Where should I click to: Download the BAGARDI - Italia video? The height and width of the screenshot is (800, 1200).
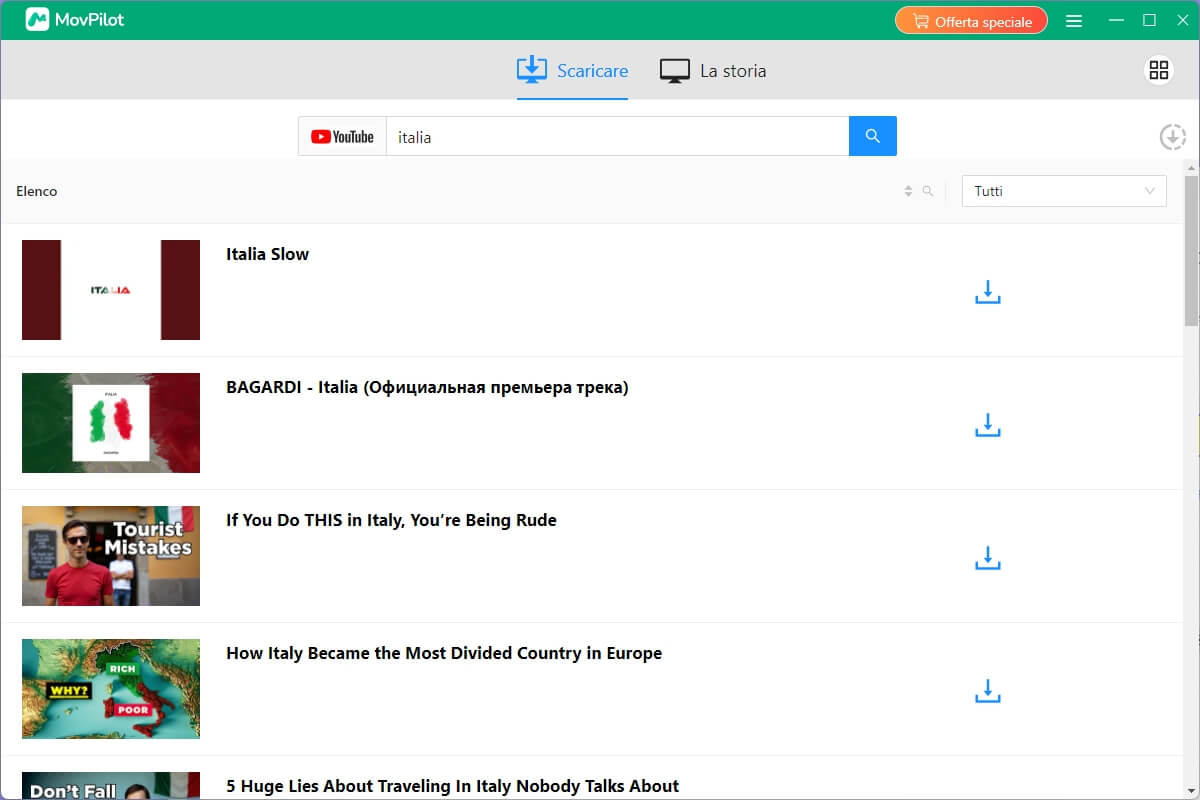click(987, 425)
